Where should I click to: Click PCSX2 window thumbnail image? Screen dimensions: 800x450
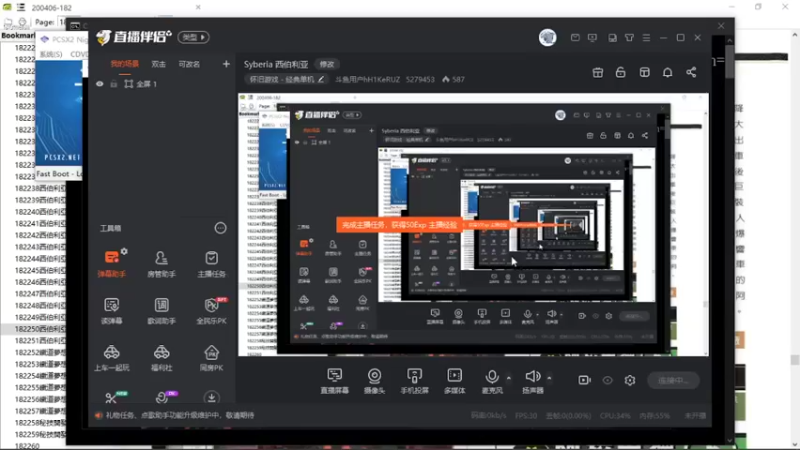[59, 113]
